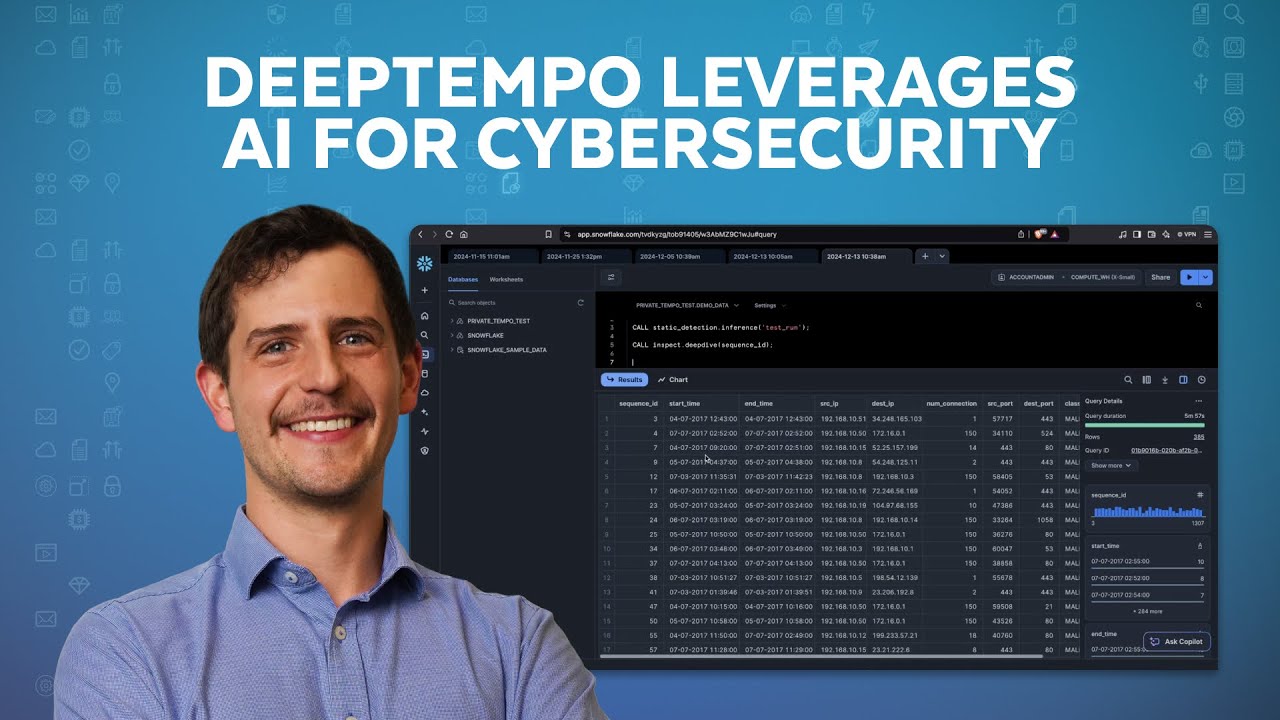The width and height of the screenshot is (1280, 720).
Task: Click the query duration progress bar
Action: click(1147, 425)
